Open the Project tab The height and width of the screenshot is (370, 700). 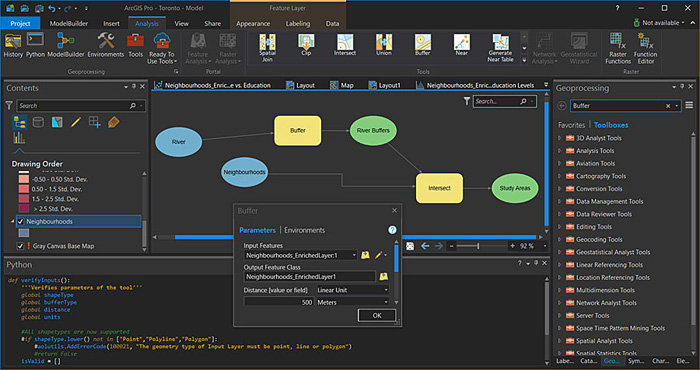[x=21, y=24]
